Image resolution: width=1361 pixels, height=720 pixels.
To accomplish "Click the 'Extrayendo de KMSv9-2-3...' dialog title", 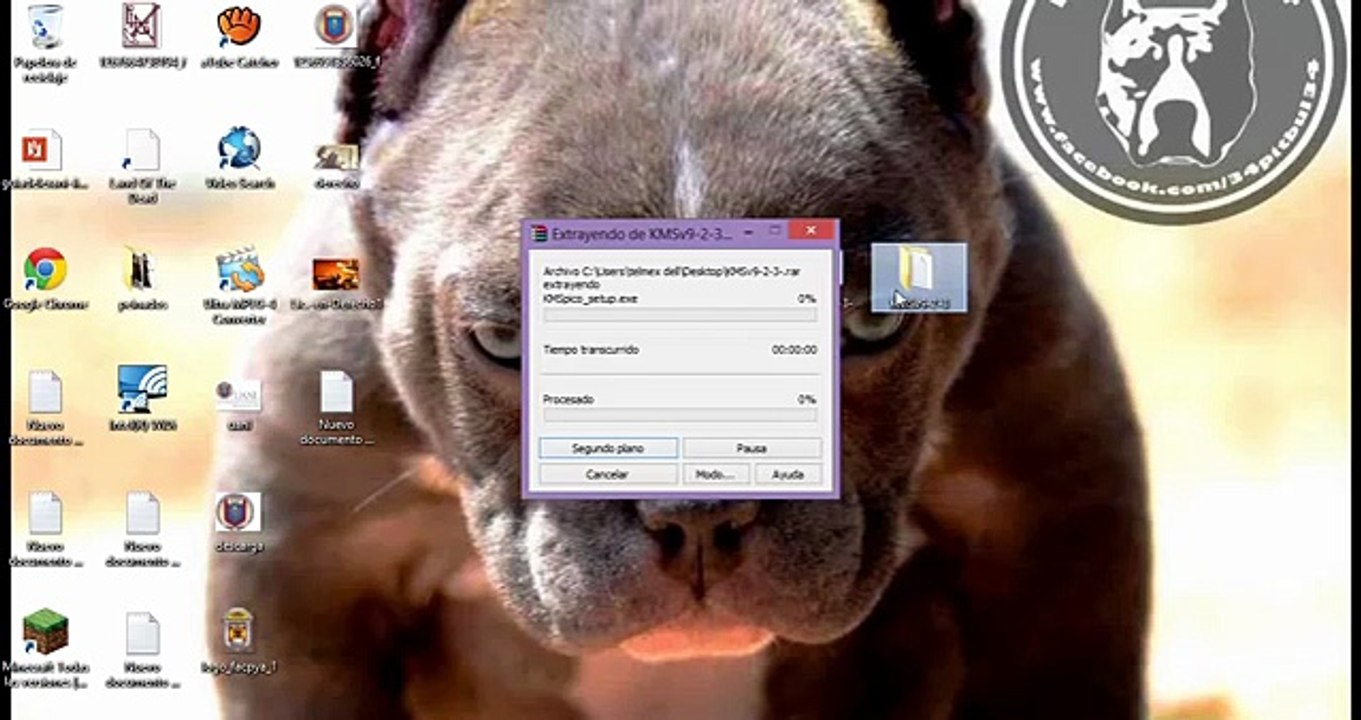I will pos(643,234).
